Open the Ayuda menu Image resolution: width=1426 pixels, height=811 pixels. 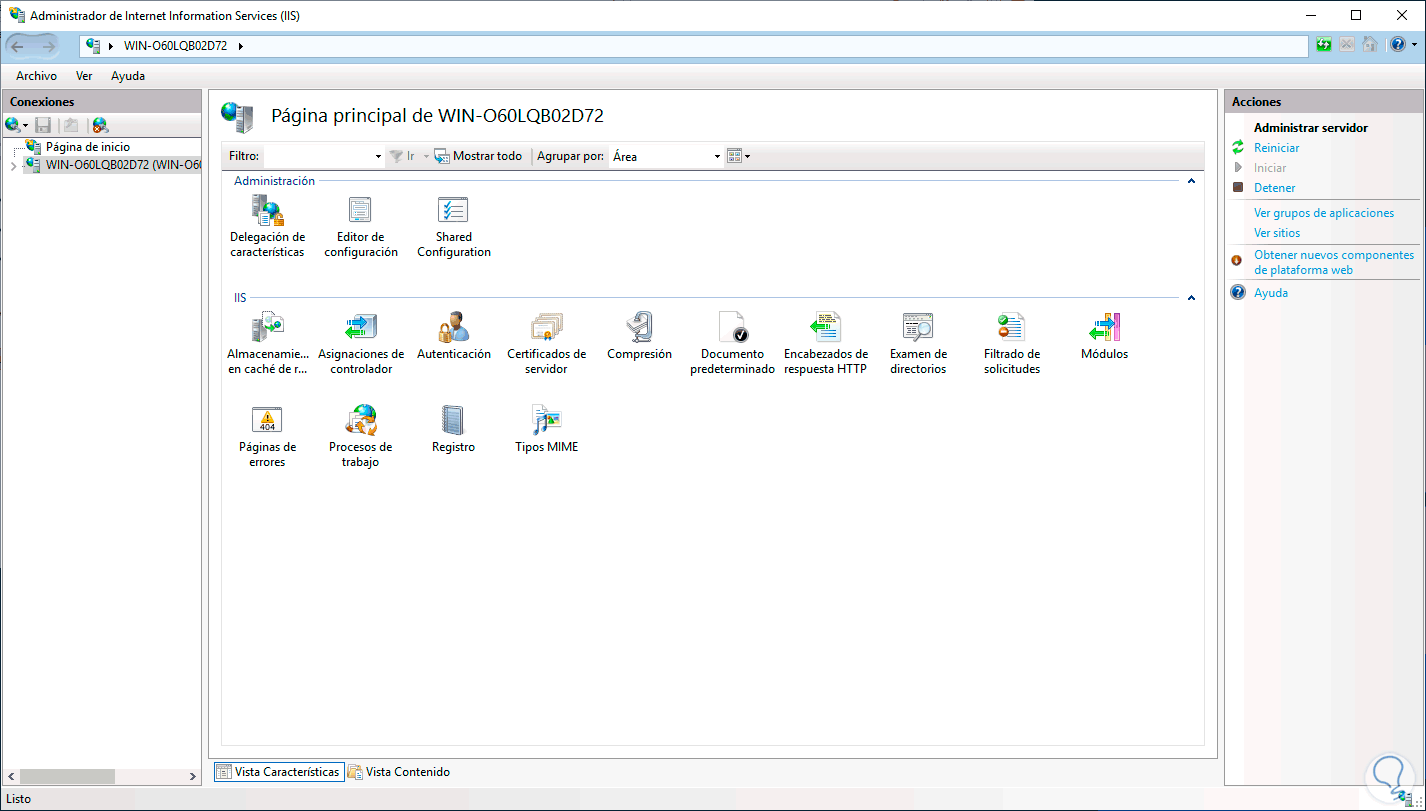[x=128, y=76]
